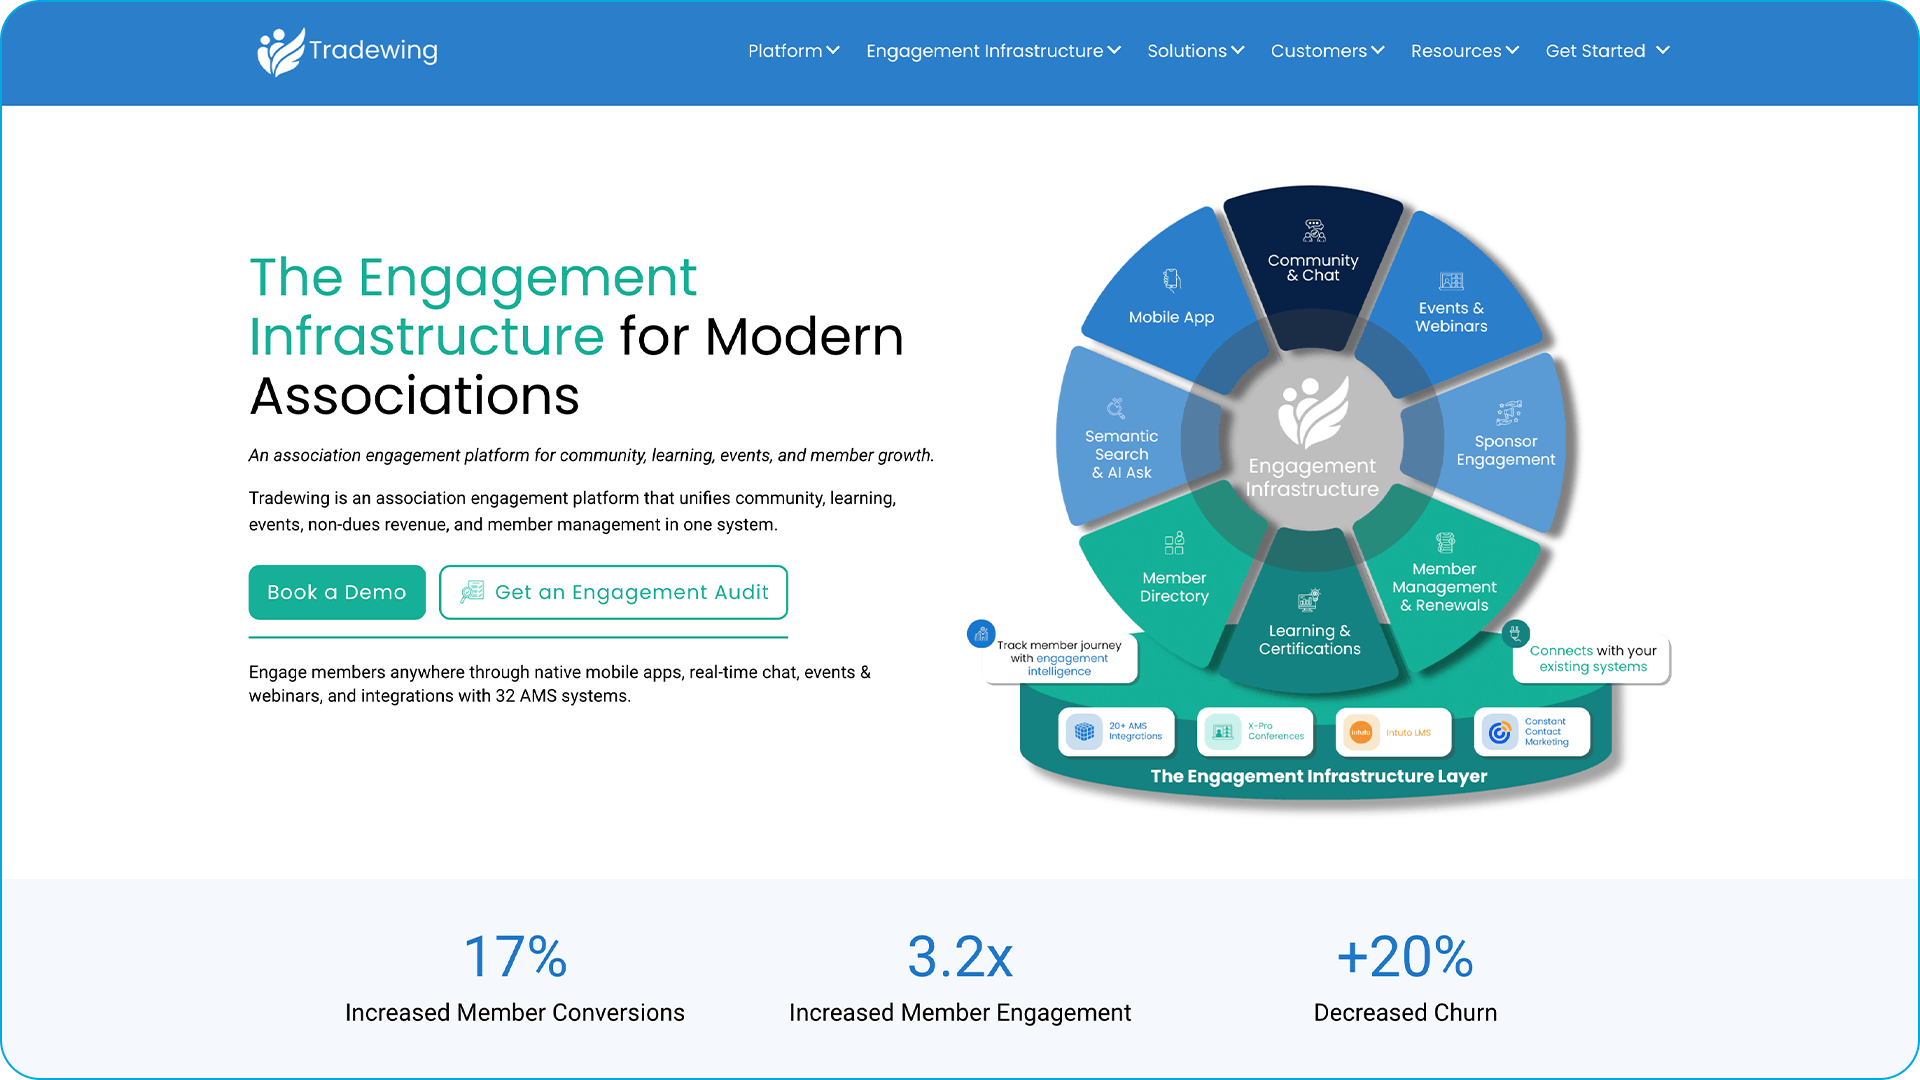Open the Member Management & Renewals icon
1920x1080 pixels.
pyautogui.click(x=1445, y=543)
